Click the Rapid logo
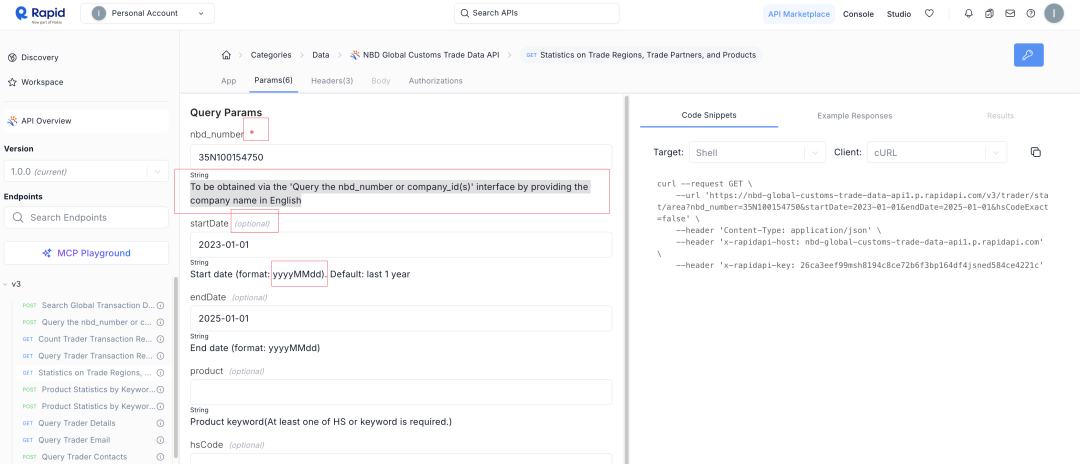Screen dimensions: 1080x464 41,13
